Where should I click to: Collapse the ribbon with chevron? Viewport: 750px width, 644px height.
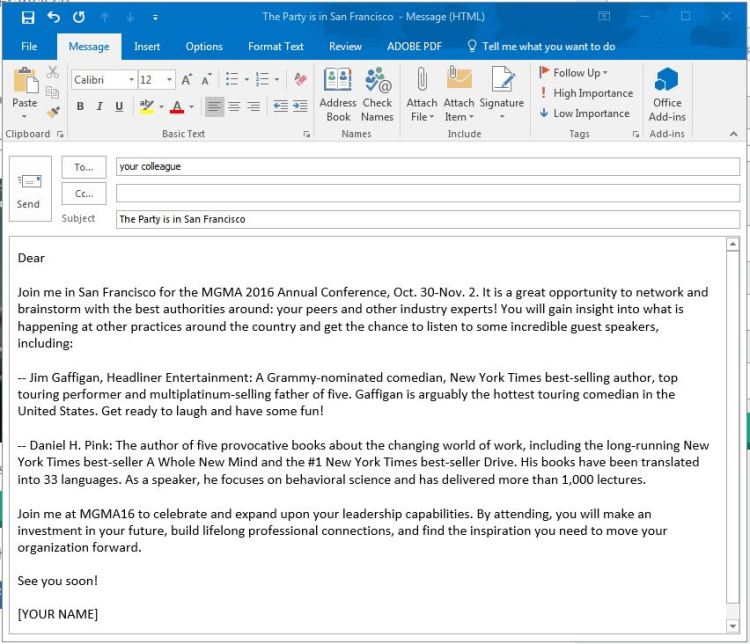pyautogui.click(x=733, y=134)
